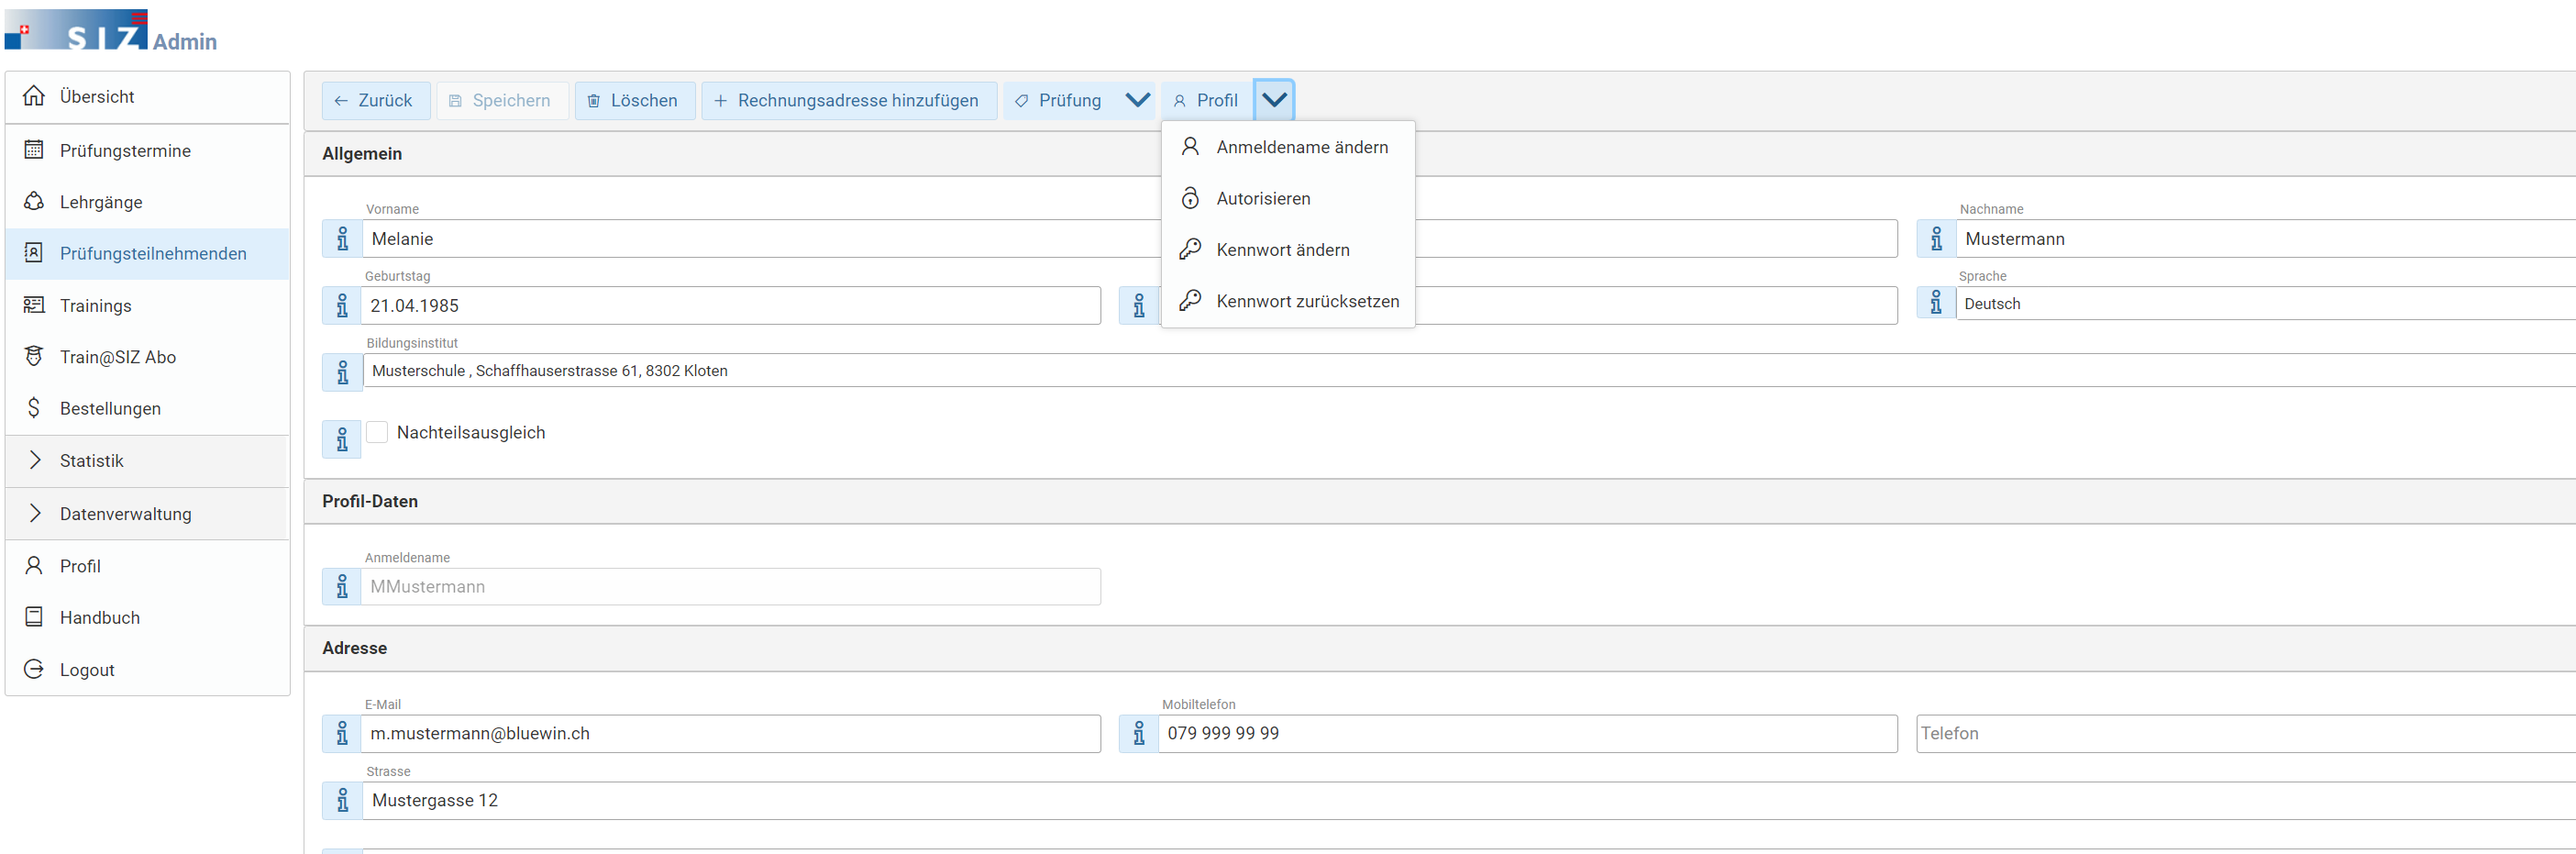Click info icon beside Bildungsinstitut field
2576x854 pixels.
click(x=342, y=372)
